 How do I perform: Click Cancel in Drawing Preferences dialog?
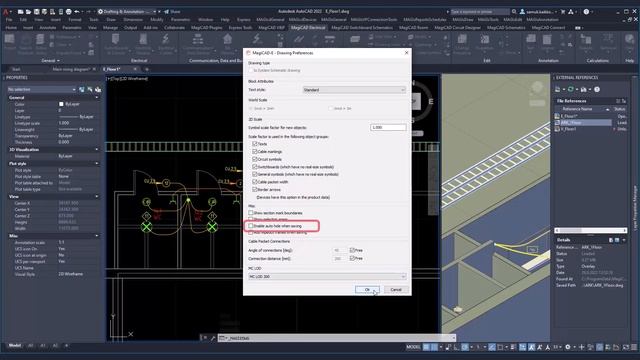[x=396, y=289]
